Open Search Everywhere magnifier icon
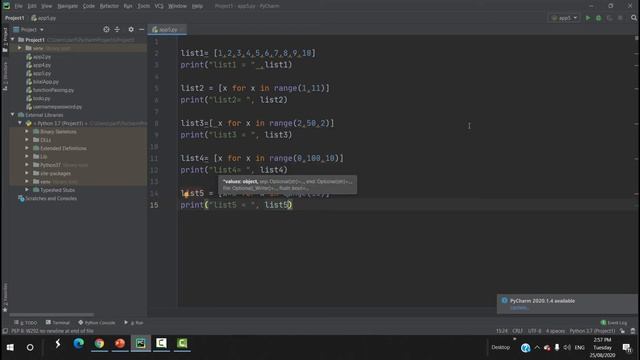 pos(633,18)
